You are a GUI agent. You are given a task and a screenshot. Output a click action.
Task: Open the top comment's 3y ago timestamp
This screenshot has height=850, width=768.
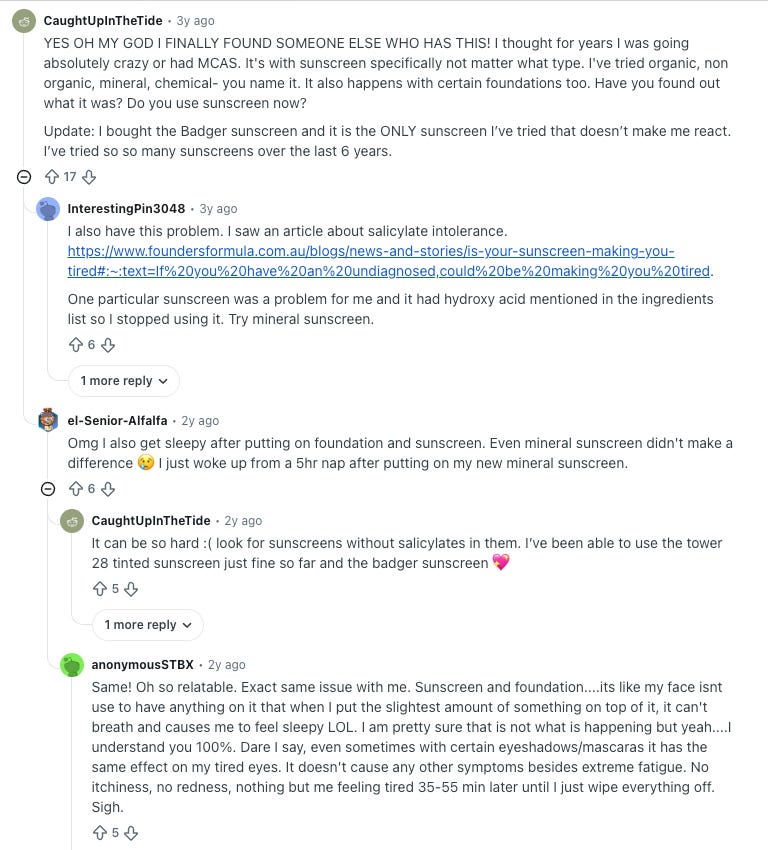click(195, 21)
